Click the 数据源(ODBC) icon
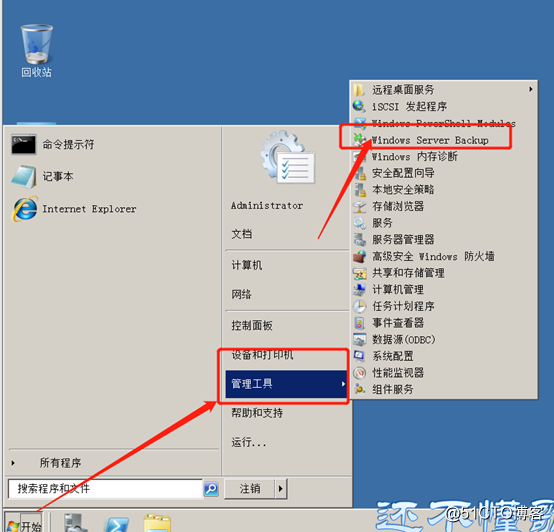 (360, 339)
